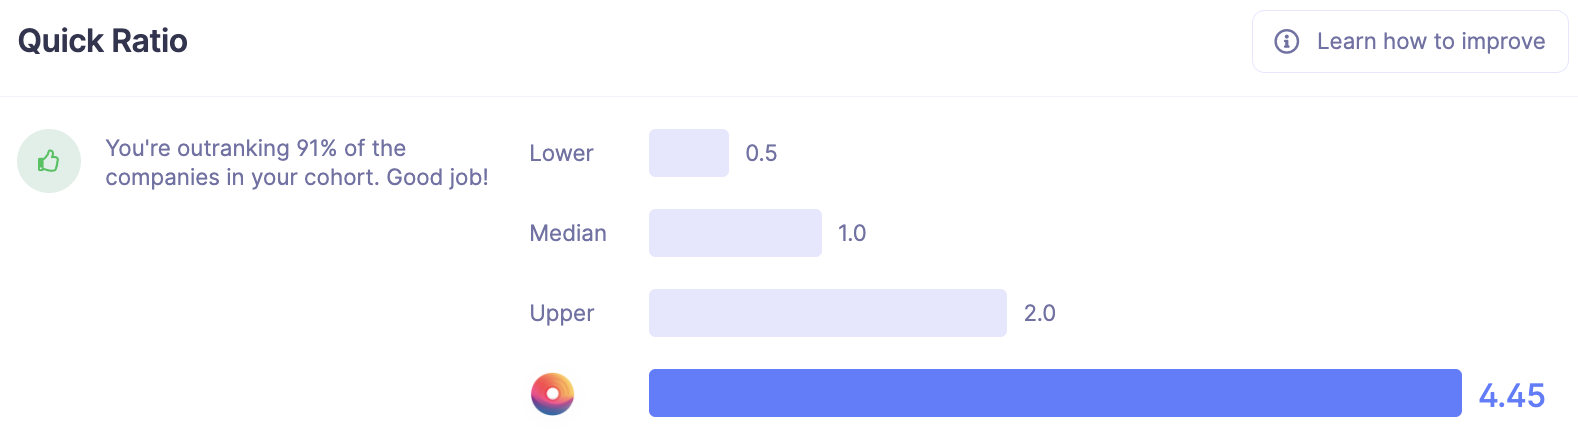
Task: Click the blue company score bar
Action: click(1055, 393)
